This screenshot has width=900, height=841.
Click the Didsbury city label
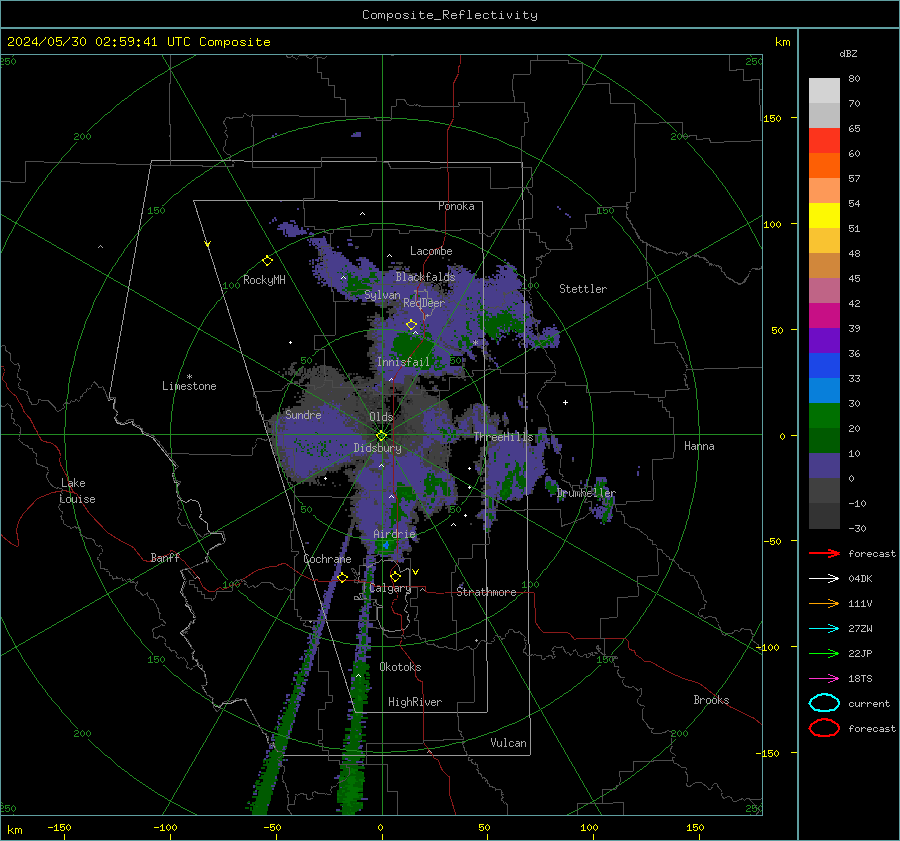(x=377, y=448)
